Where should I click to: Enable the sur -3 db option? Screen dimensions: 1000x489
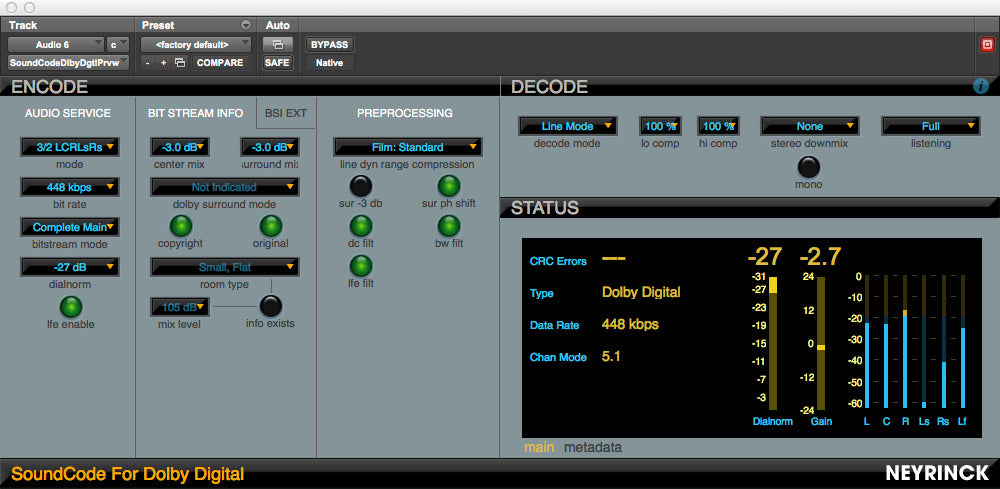[360, 186]
